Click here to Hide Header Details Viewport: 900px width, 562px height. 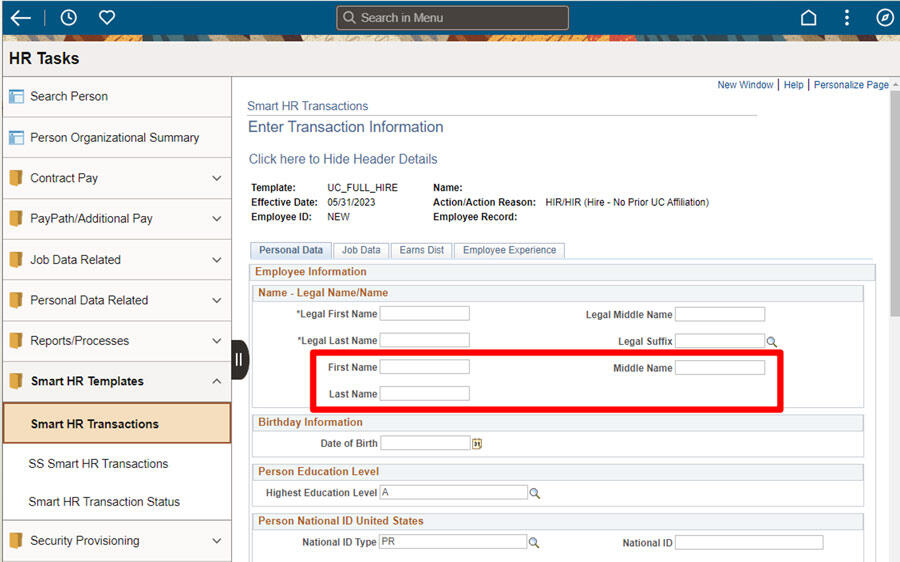(x=343, y=159)
